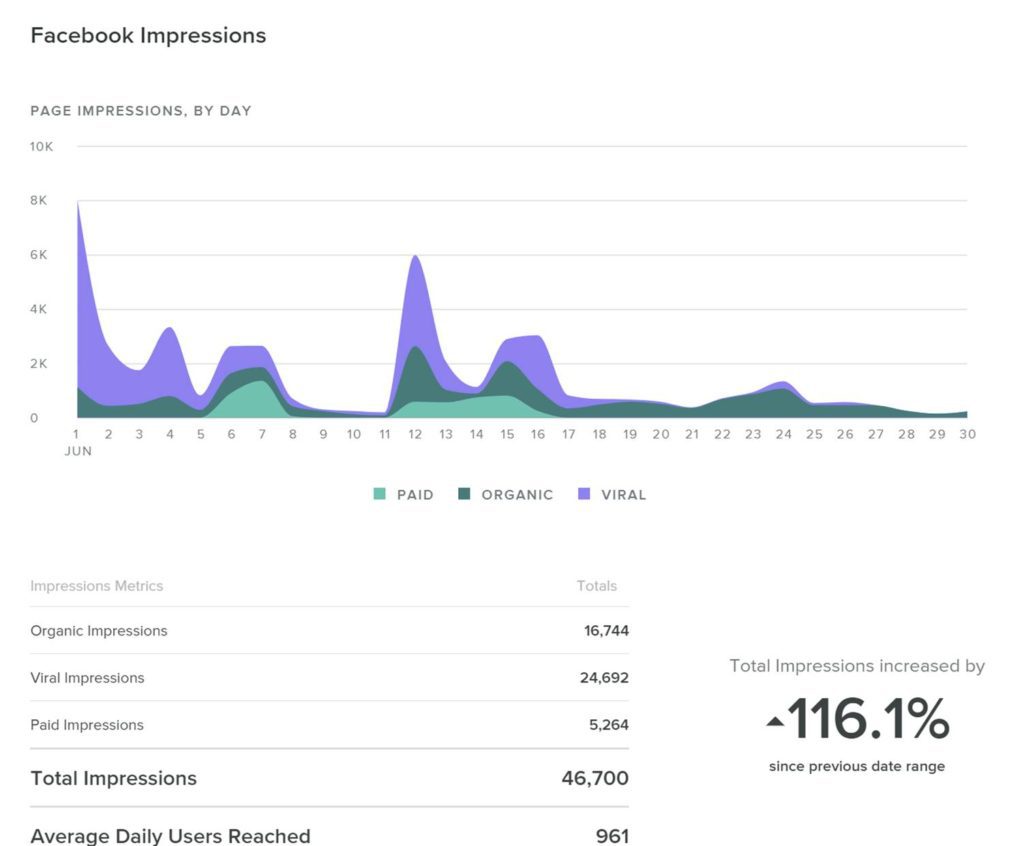
Task: Click the Facebook Impressions heading
Action: 148,35
